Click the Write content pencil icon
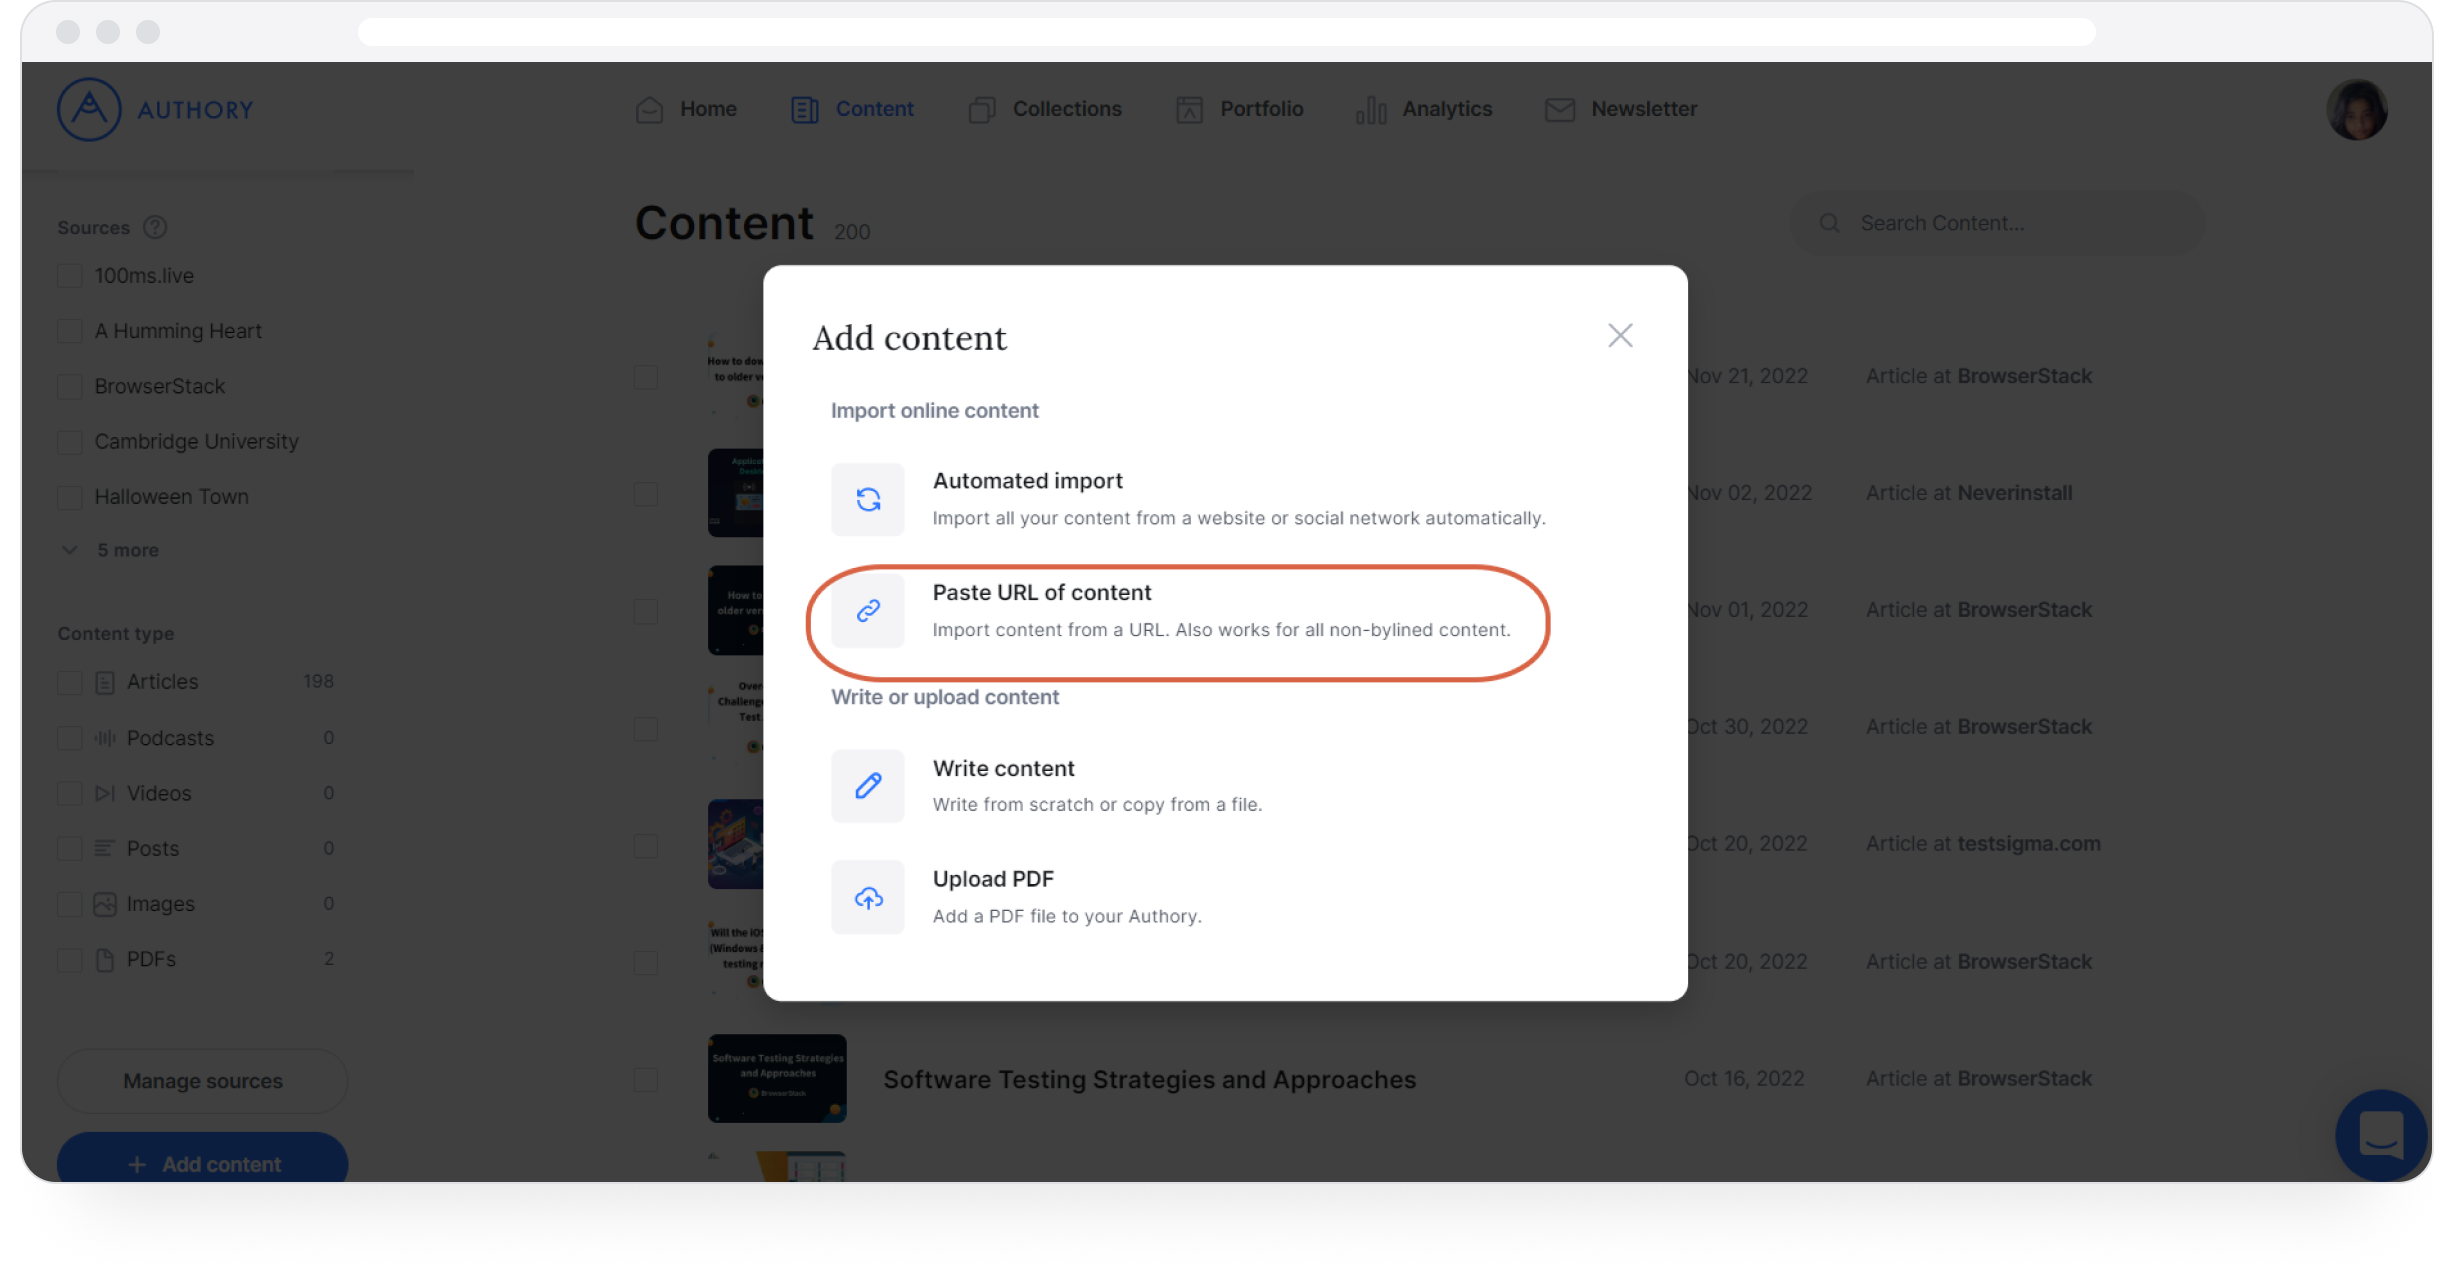 868,786
